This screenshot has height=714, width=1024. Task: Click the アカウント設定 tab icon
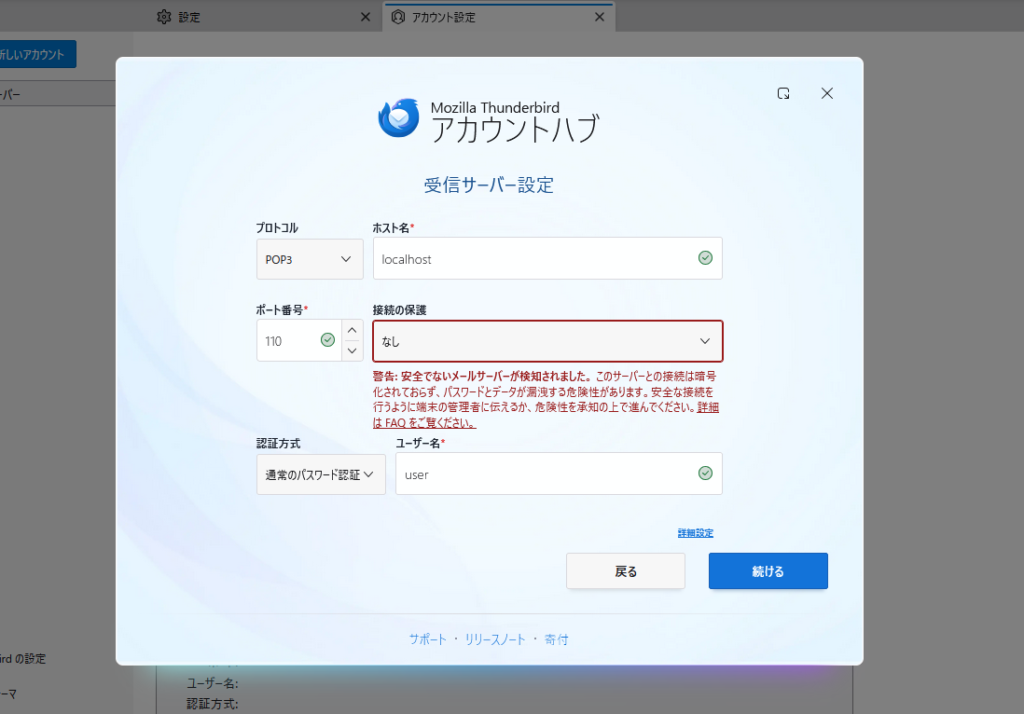[398, 17]
